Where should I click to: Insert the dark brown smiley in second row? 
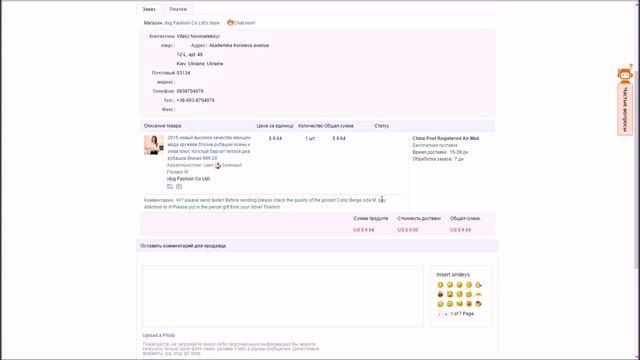pos(440,294)
